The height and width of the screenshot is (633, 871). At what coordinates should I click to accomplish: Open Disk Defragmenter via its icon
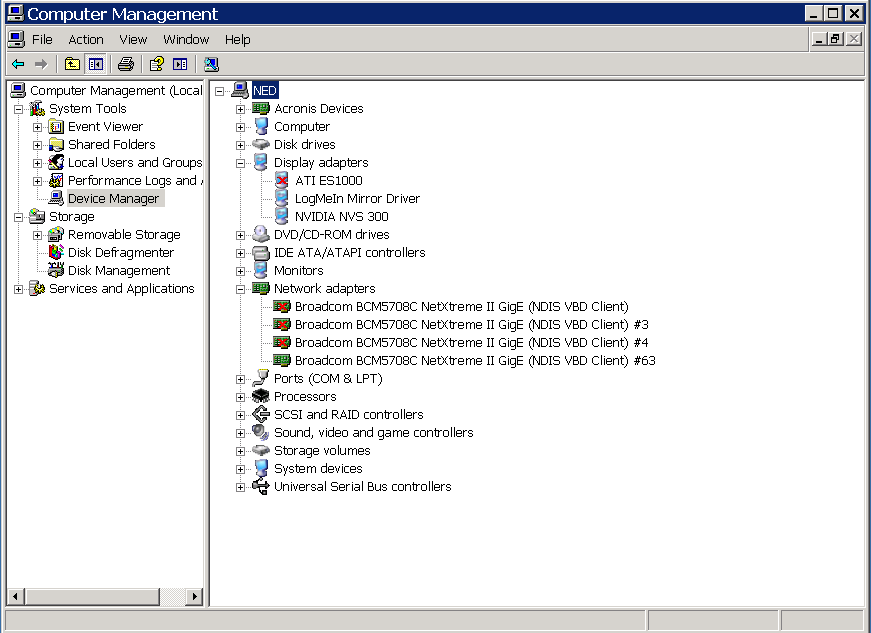tap(56, 253)
